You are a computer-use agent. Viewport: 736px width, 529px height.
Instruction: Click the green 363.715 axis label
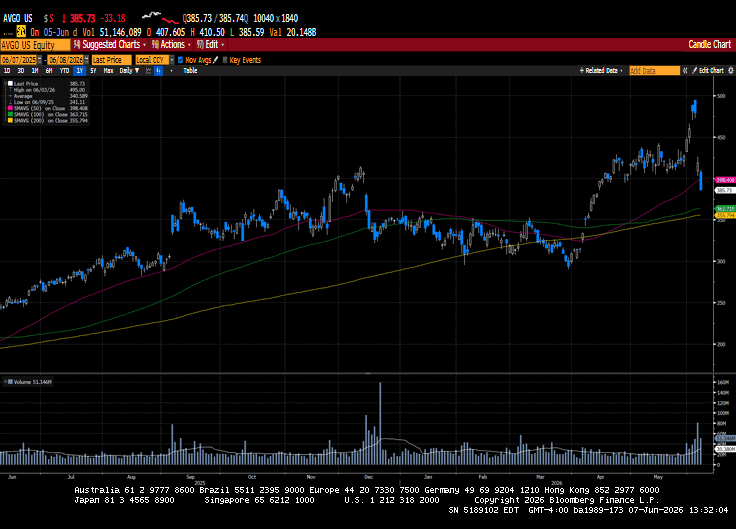click(725, 208)
